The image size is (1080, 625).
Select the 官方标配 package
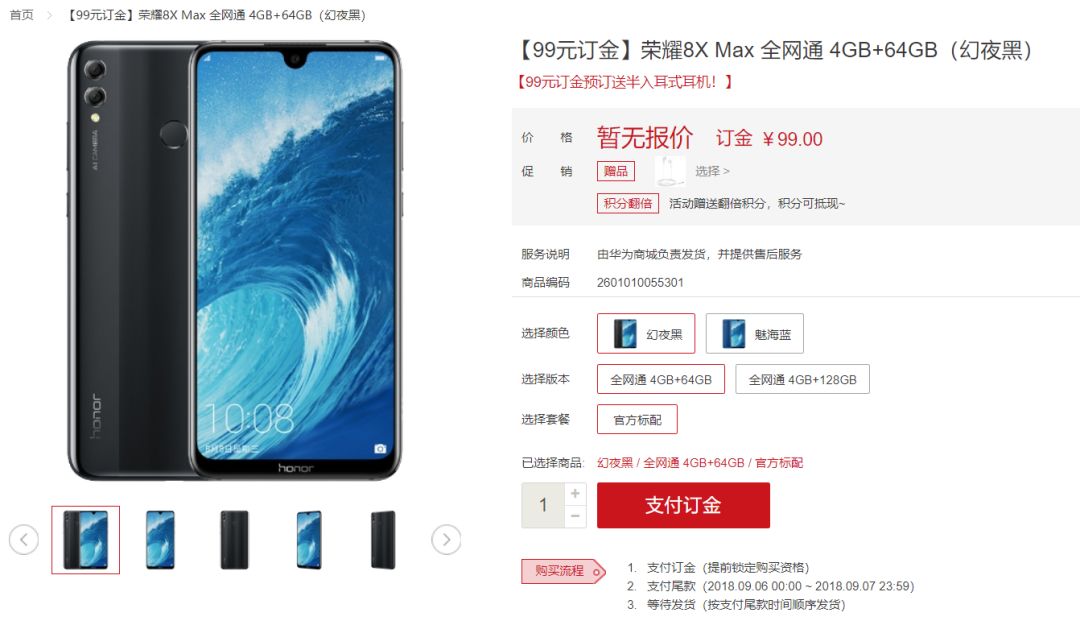(637, 419)
